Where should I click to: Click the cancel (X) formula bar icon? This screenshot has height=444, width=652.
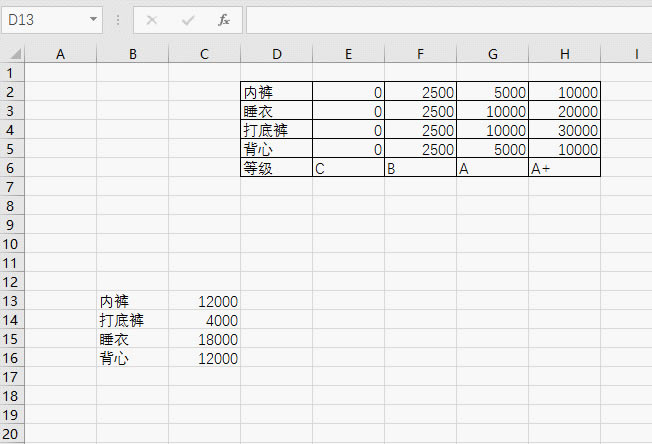(152, 20)
